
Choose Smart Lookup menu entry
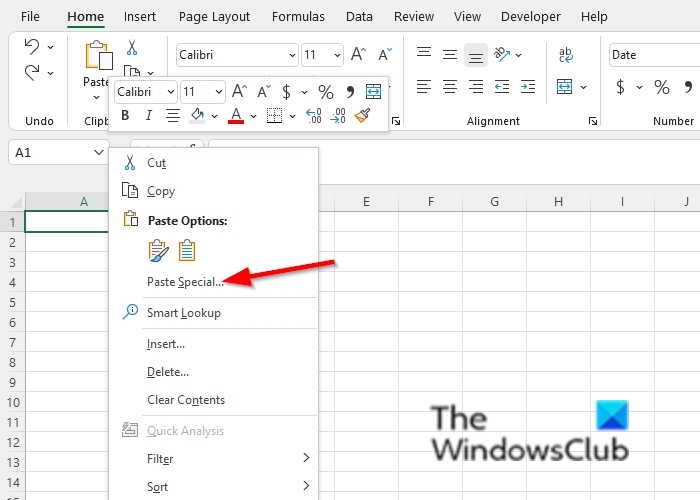click(x=214, y=312)
